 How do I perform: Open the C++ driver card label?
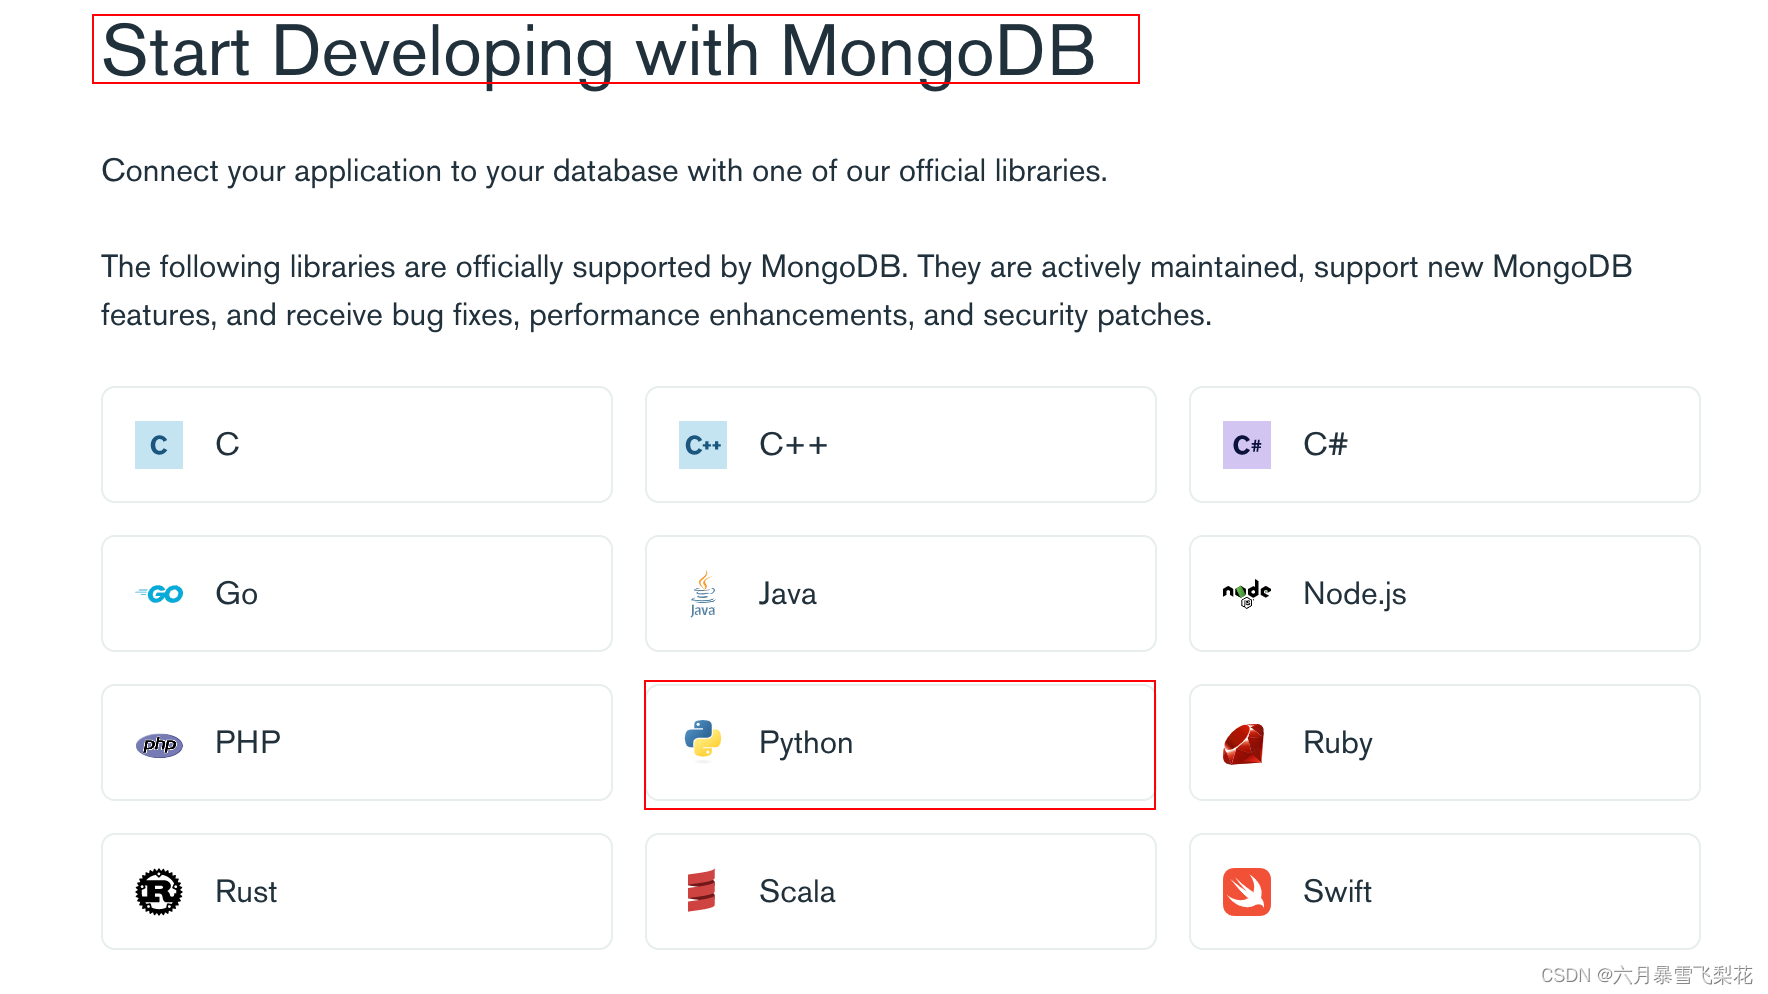[x=794, y=444]
